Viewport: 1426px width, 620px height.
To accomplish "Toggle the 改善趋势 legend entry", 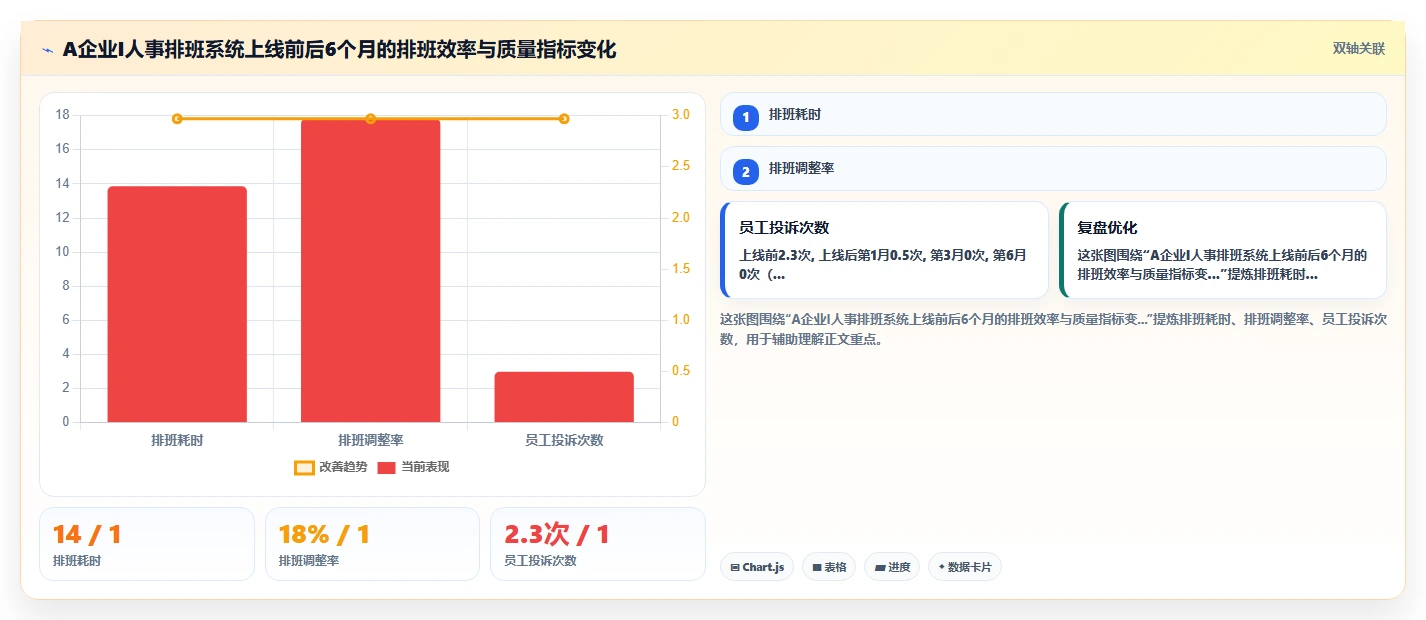I will (331, 467).
